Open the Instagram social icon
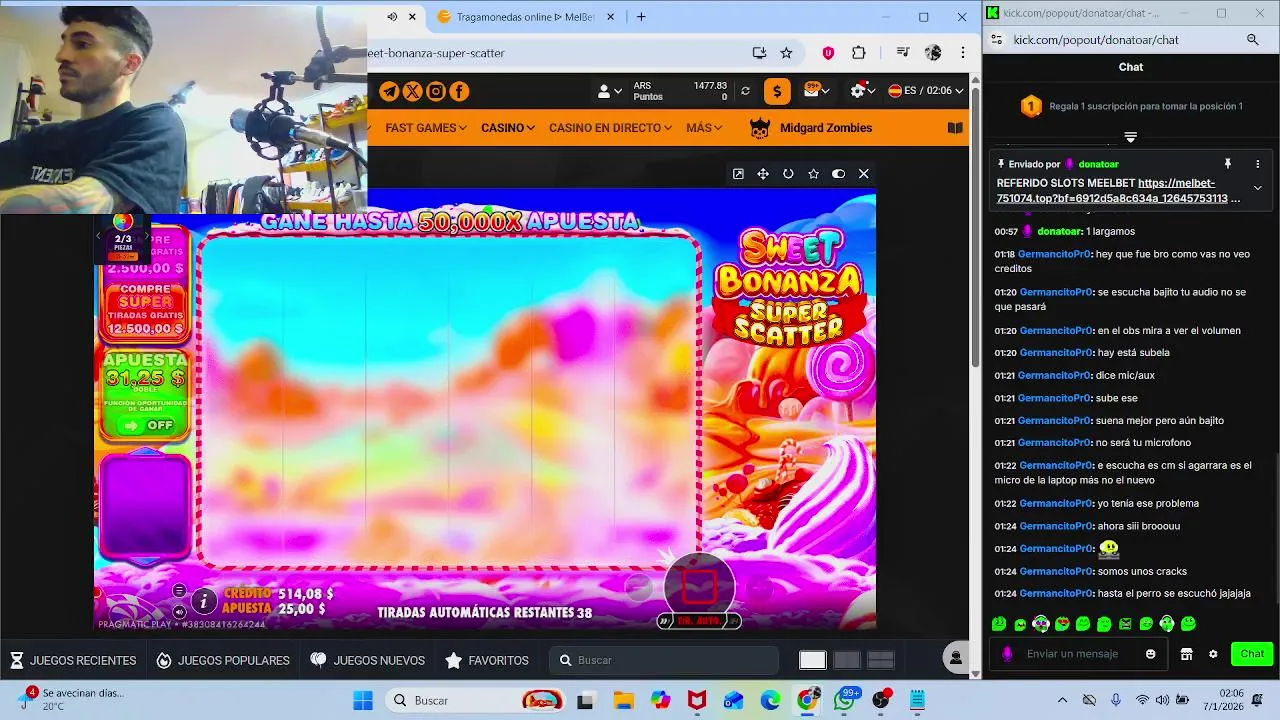This screenshot has height=720, width=1280. click(436, 91)
